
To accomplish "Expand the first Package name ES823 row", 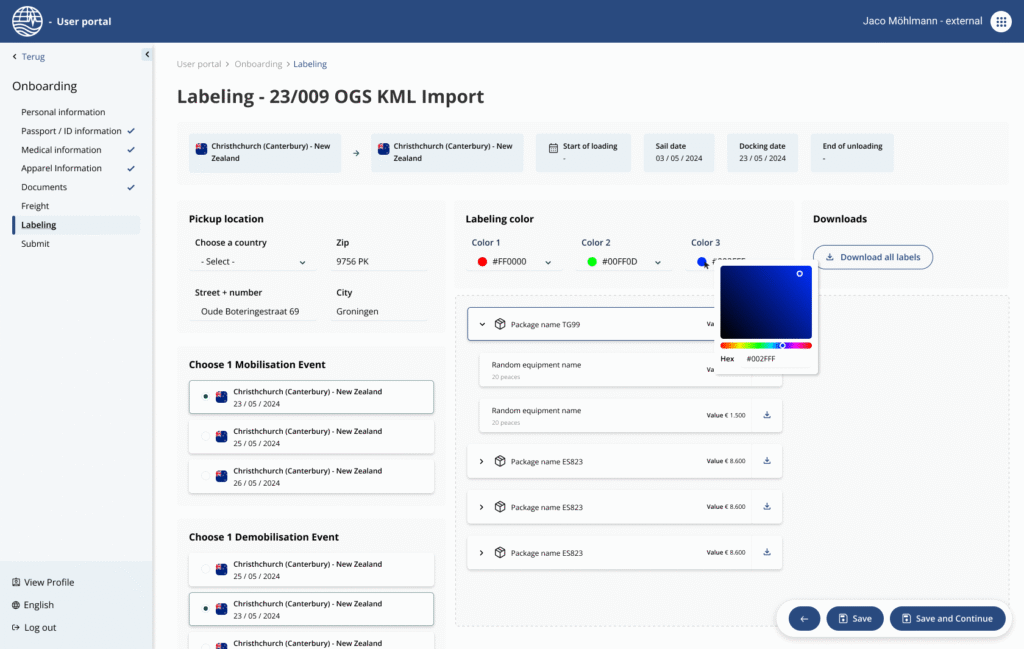I will tap(479, 462).
